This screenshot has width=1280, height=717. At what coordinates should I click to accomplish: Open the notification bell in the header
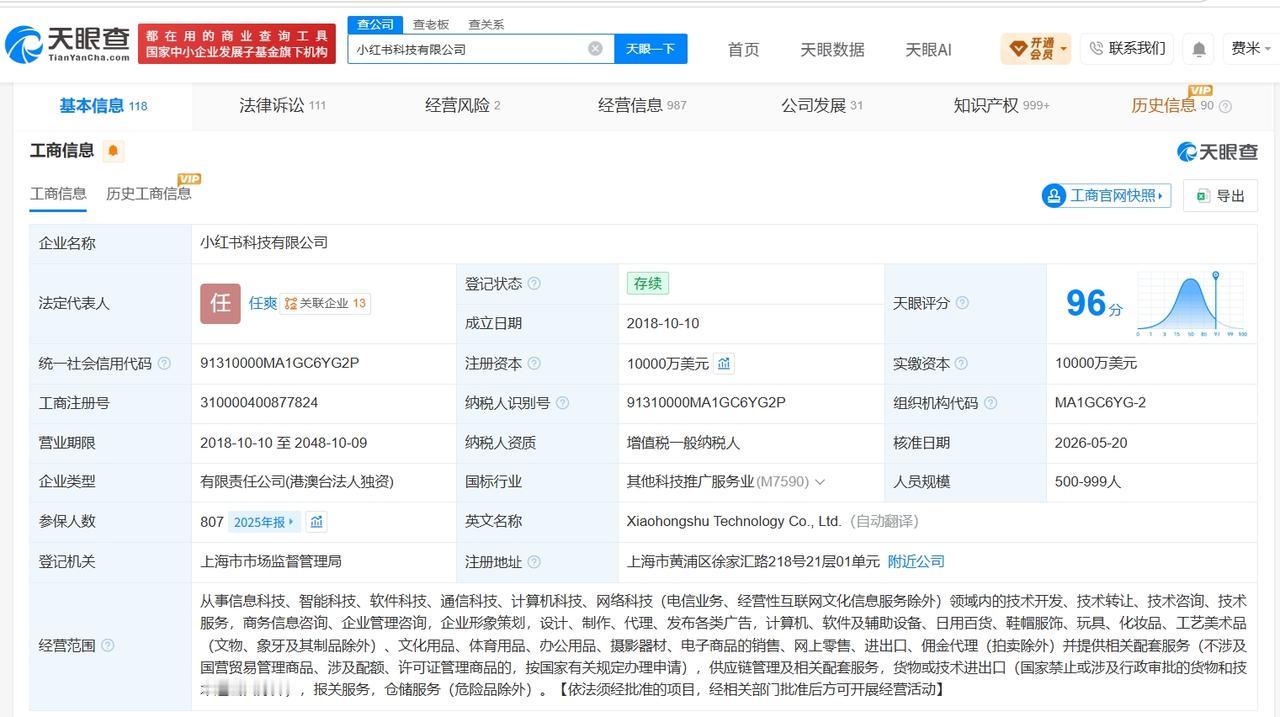[x=1199, y=48]
